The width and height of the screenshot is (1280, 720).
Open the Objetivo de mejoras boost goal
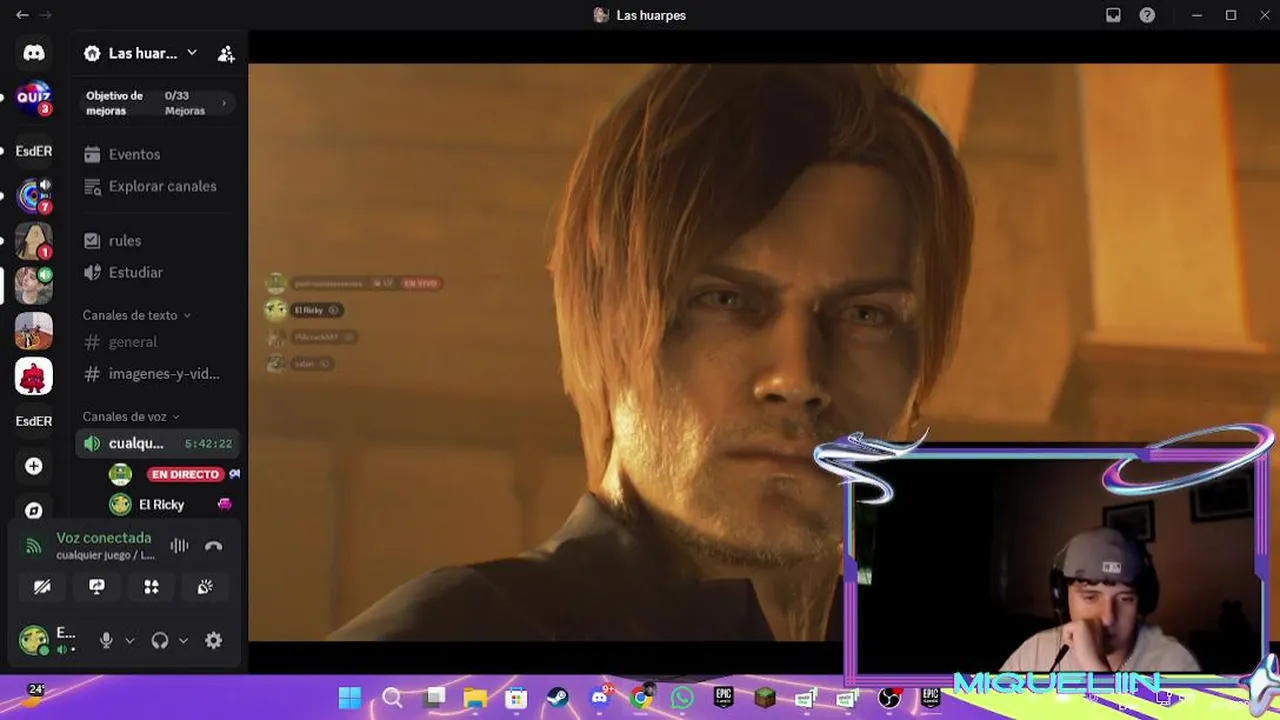coord(157,103)
